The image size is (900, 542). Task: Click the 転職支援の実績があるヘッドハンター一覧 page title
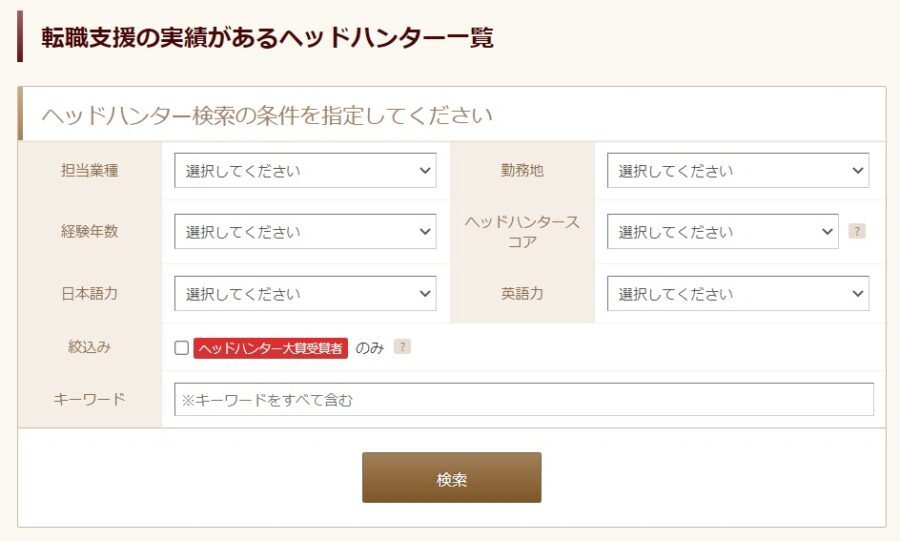tap(267, 38)
